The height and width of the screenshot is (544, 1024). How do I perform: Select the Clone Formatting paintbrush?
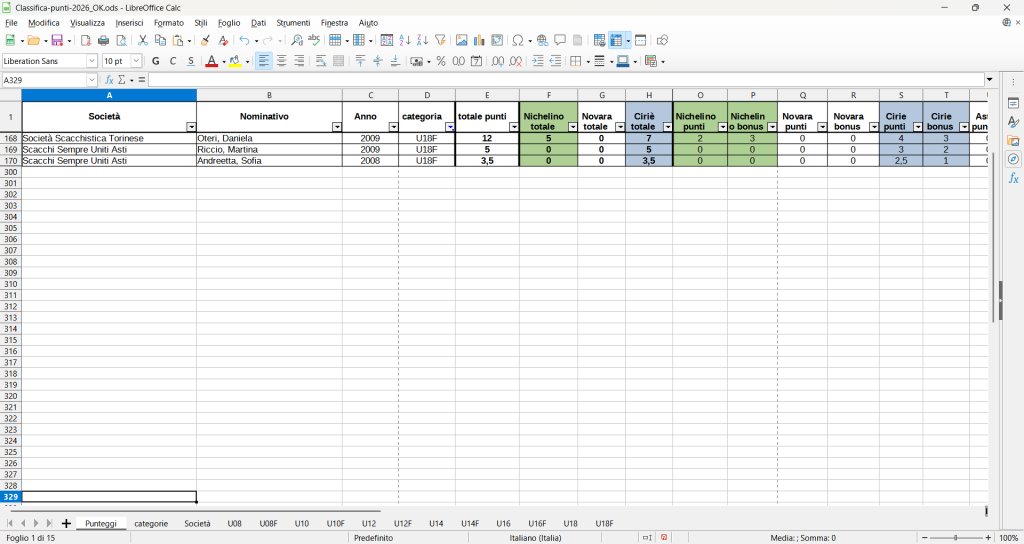point(205,41)
